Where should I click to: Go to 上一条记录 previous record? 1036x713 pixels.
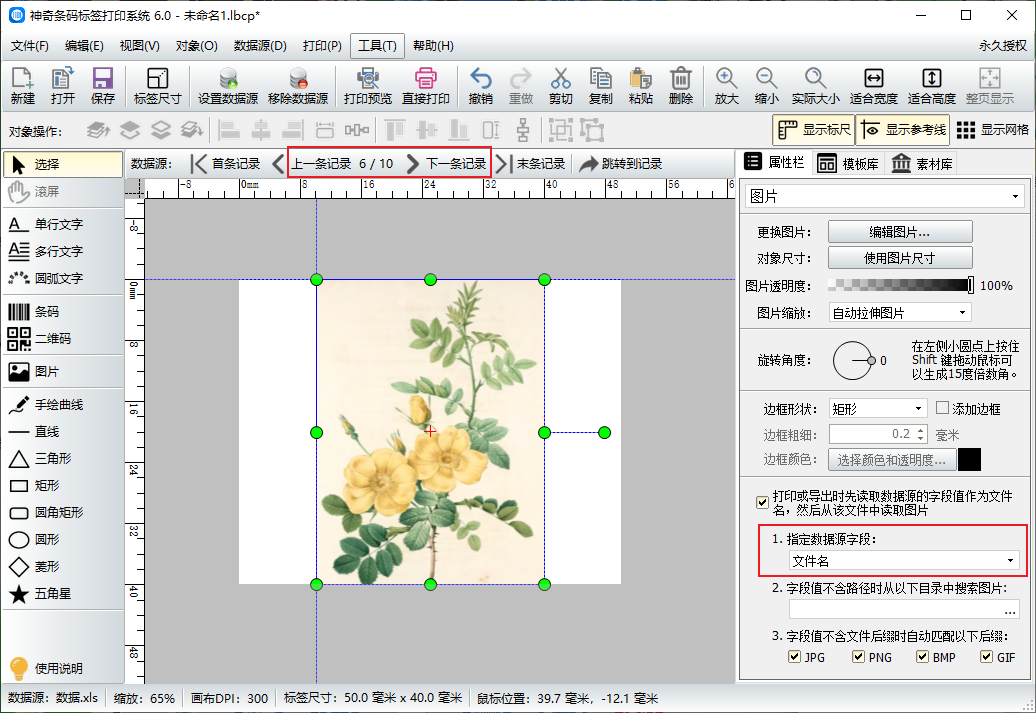click(314, 163)
